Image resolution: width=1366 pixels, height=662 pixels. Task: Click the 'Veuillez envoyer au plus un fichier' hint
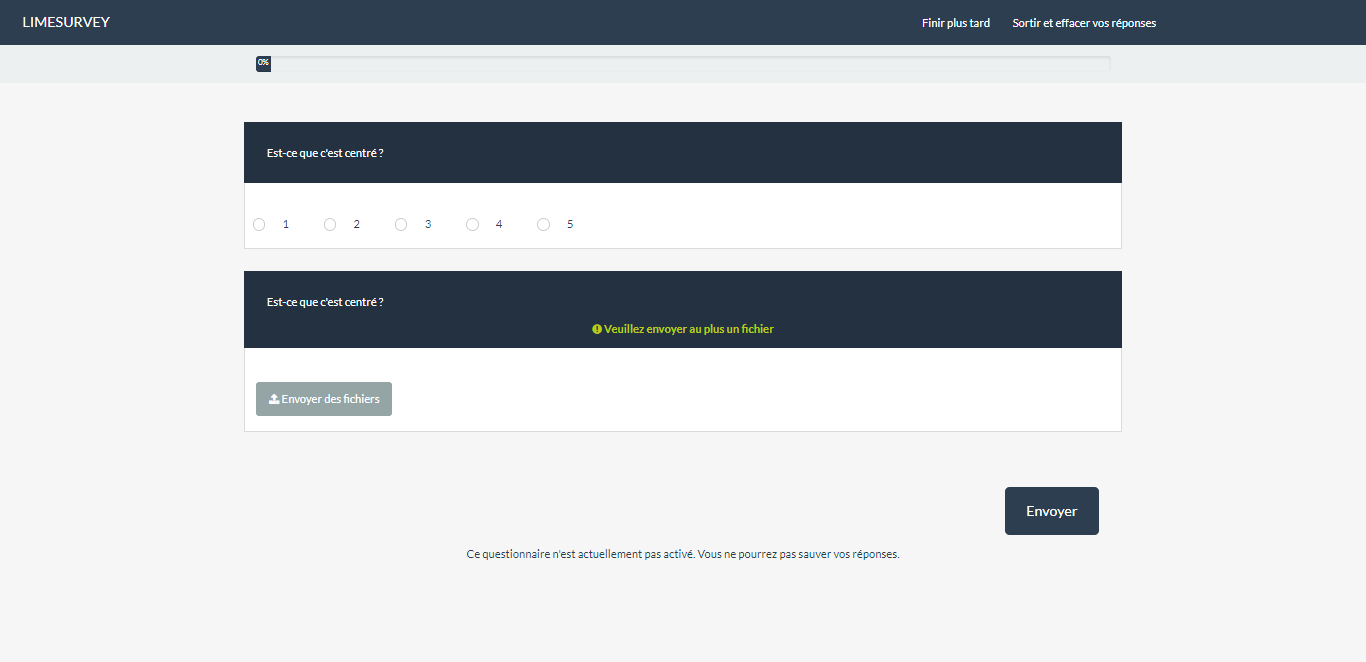tap(688, 329)
